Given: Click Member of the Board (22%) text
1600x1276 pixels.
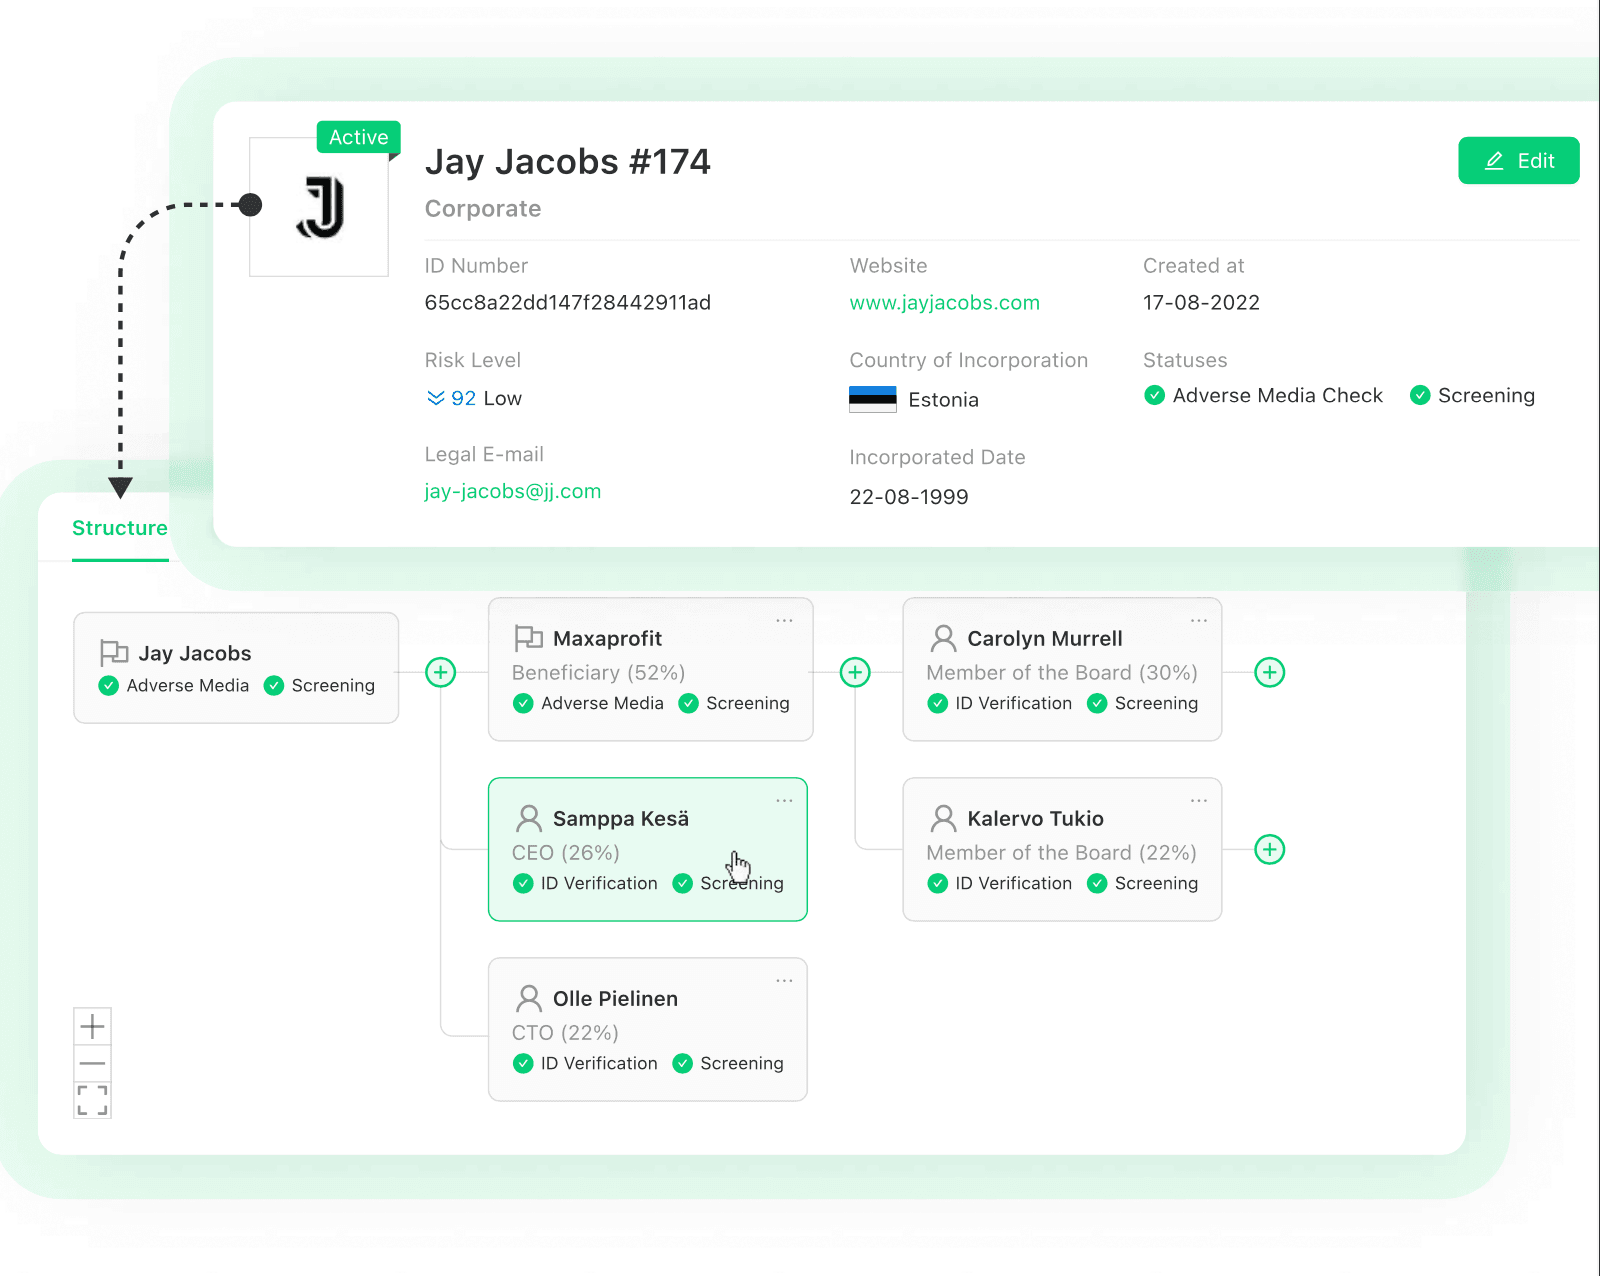Looking at the screenshot, I should 1061,852.
